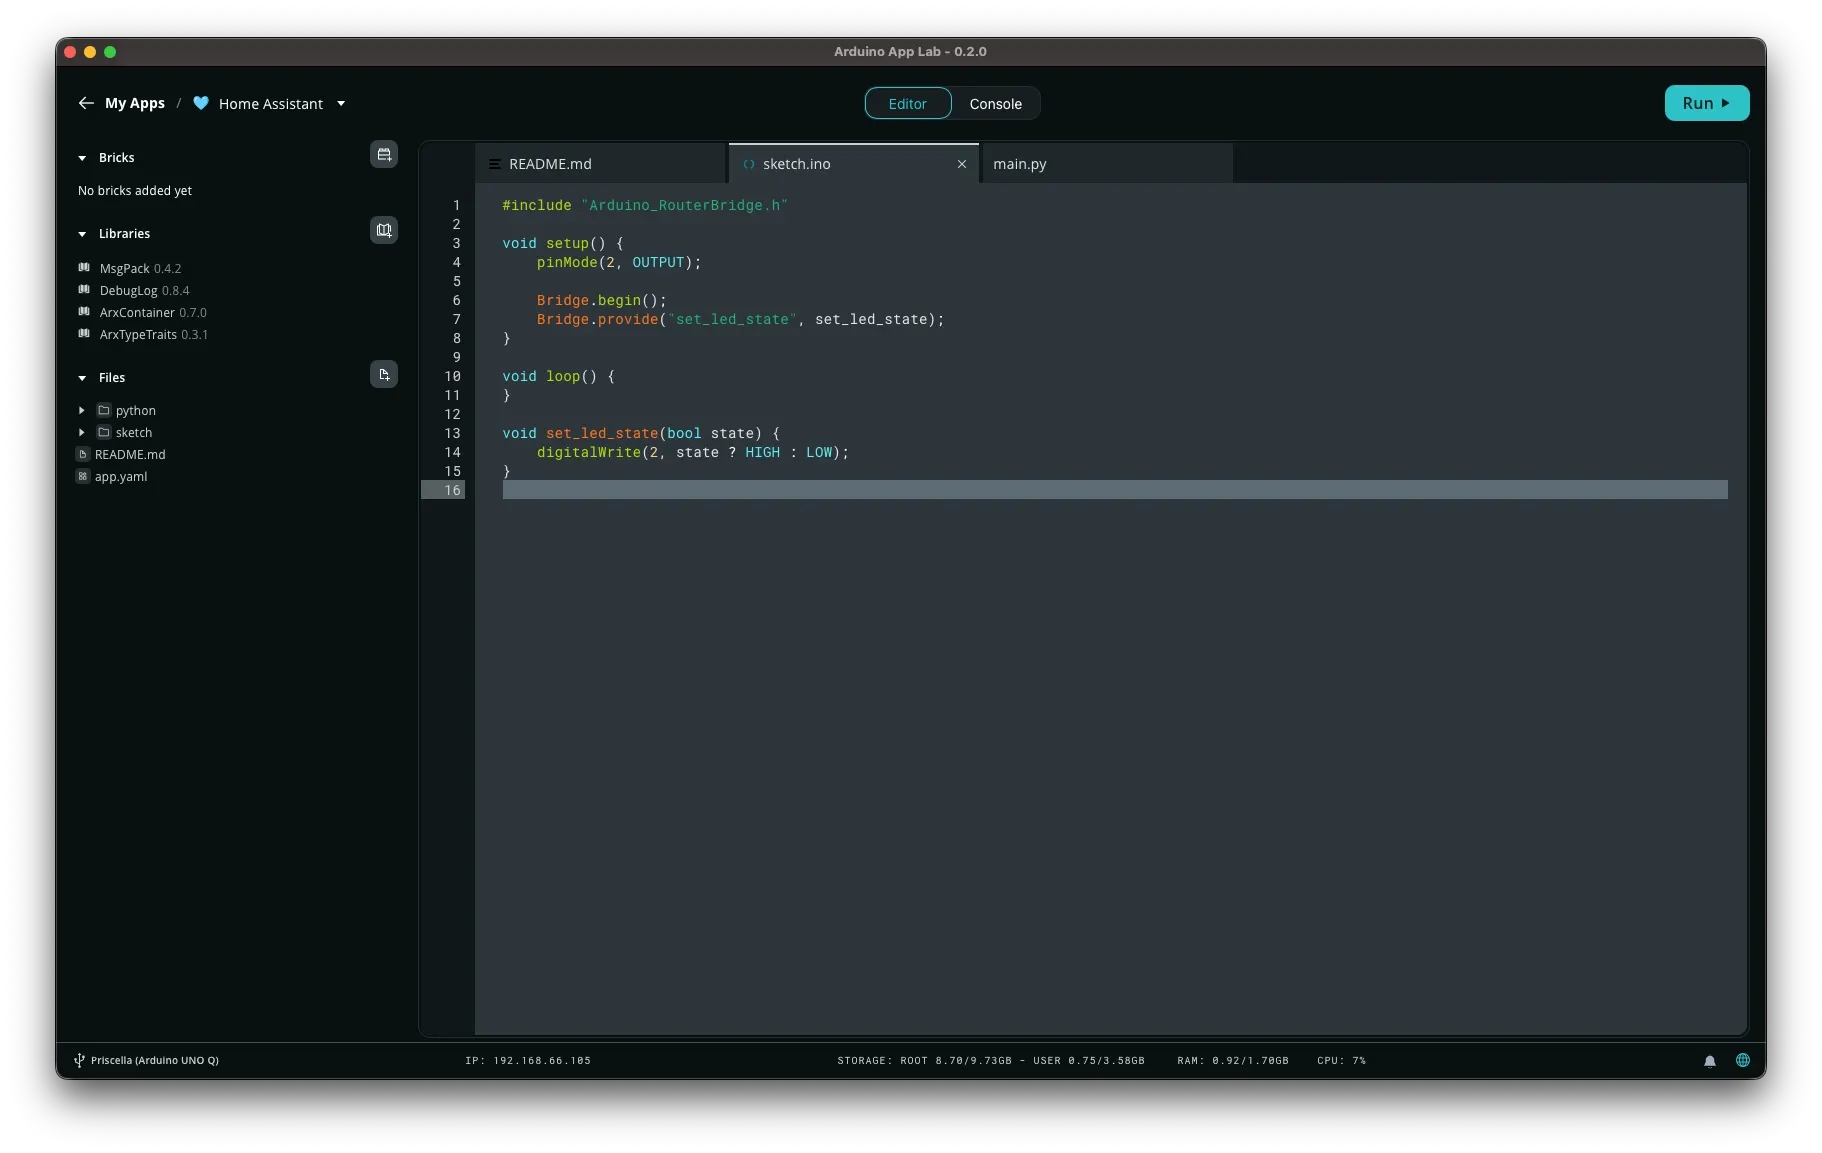Open app.yaml in the file tree
Screen dimensions: 1822x1153
tap(121, 477)
